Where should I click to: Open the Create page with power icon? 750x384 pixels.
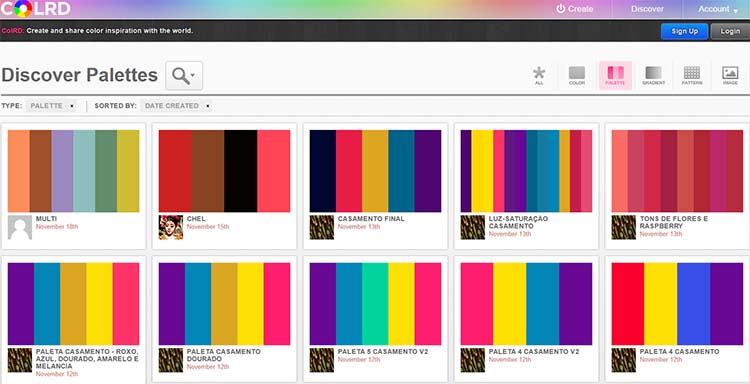click(574, 9)
